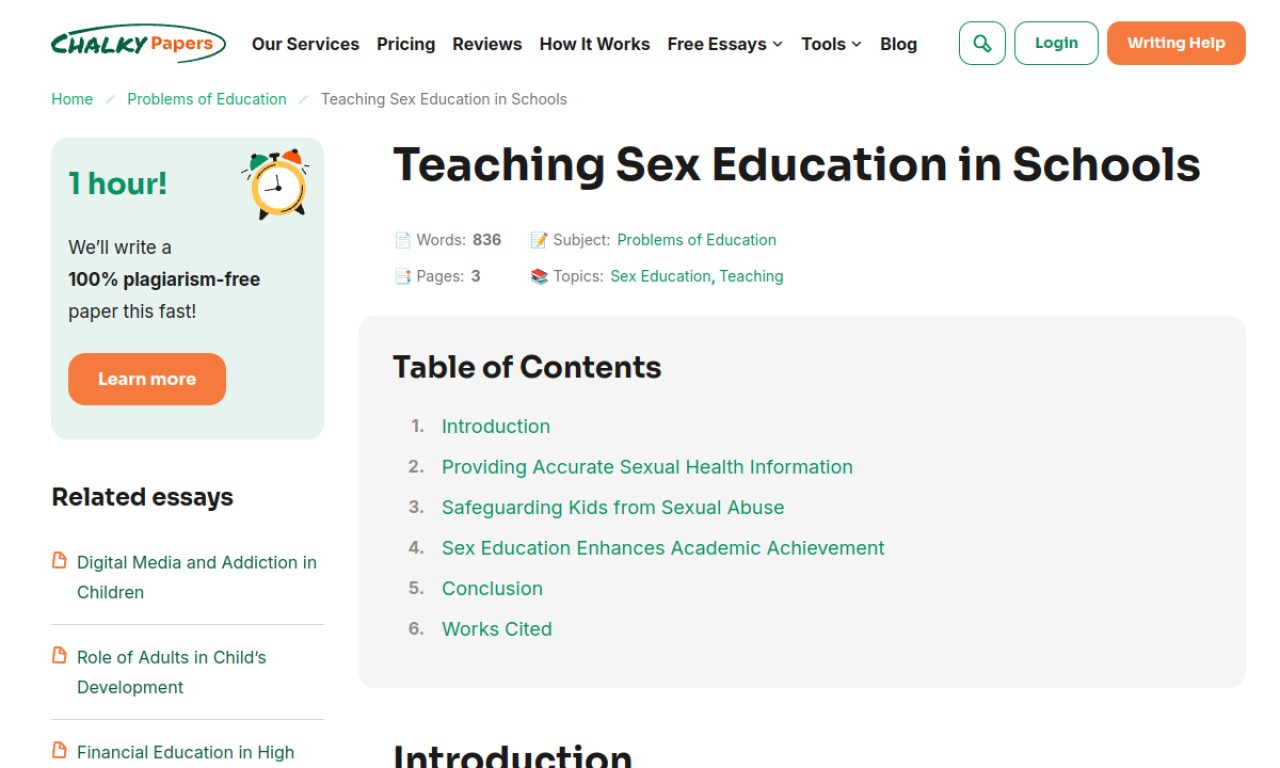Open Our Services in the navigation
Viewport: 1280px width, 768px height.
pos(305,44)
